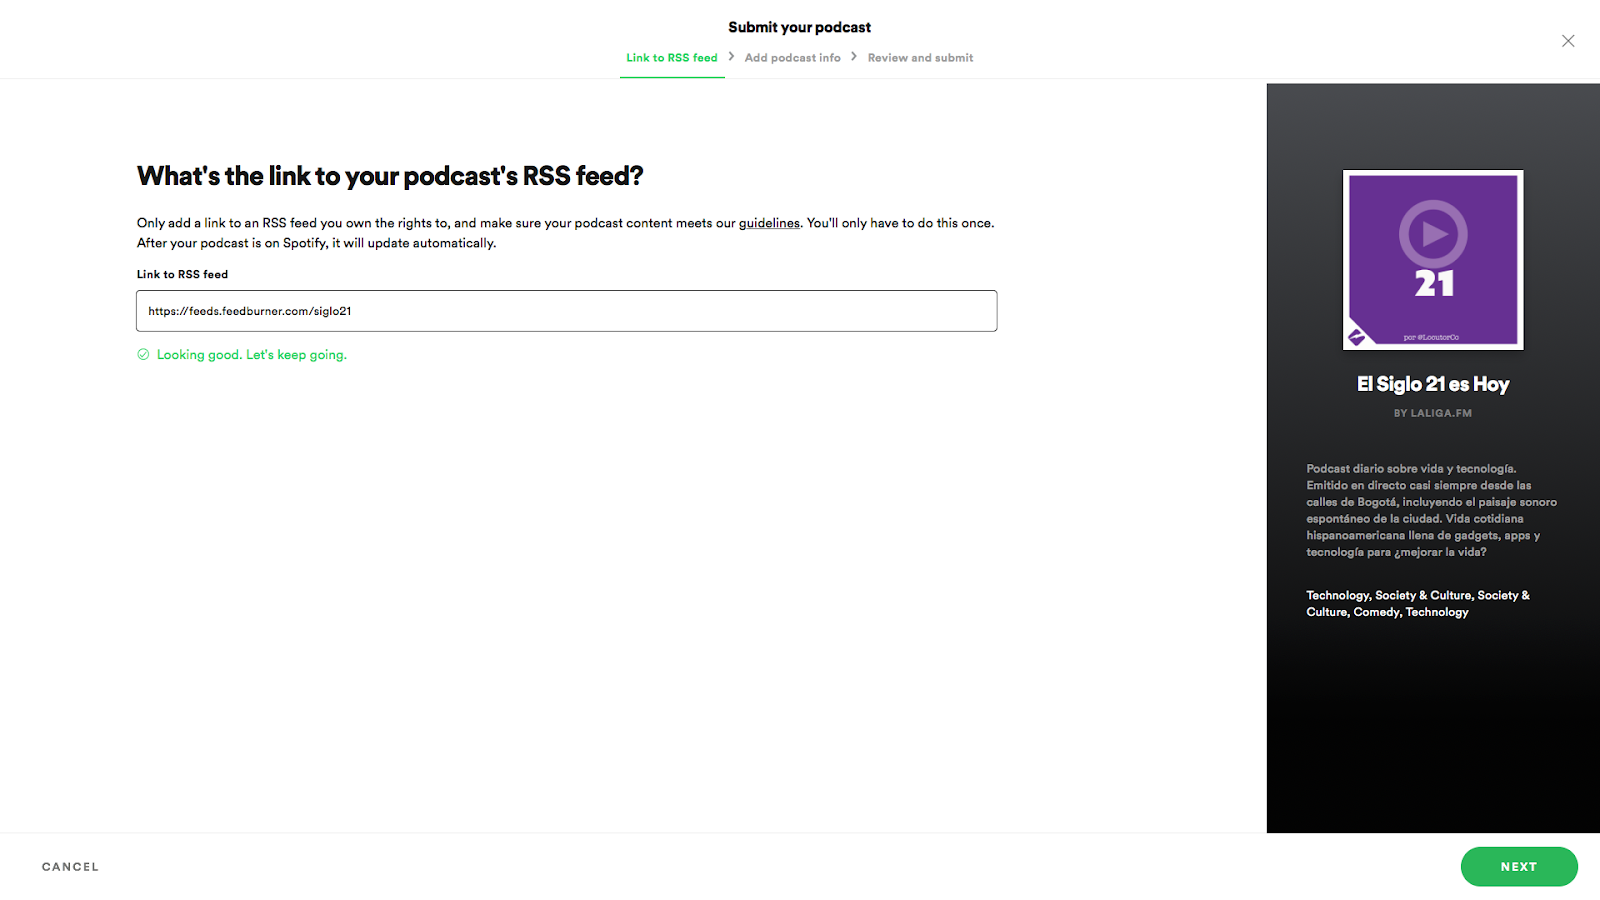Click chevron after Link to RSS feed step
The width and height of the screenshot is (1600, 900).
[732, 57]
